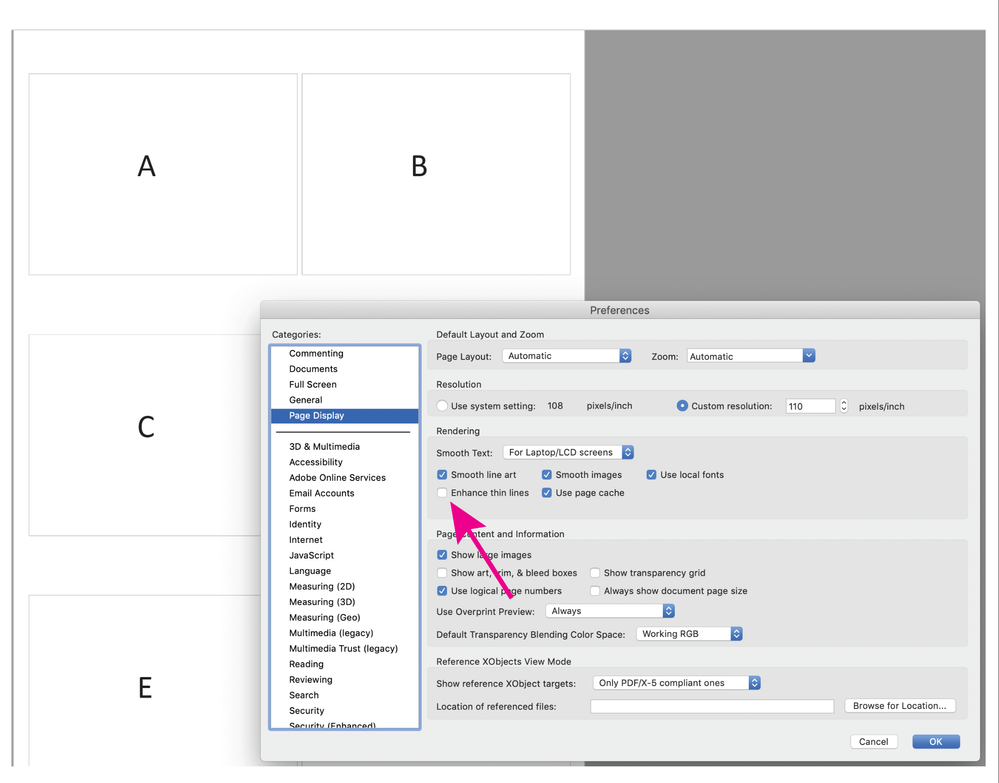Screen dimensions: 999x783
Task: Select Reviewing category
Action: coord(345,680)
